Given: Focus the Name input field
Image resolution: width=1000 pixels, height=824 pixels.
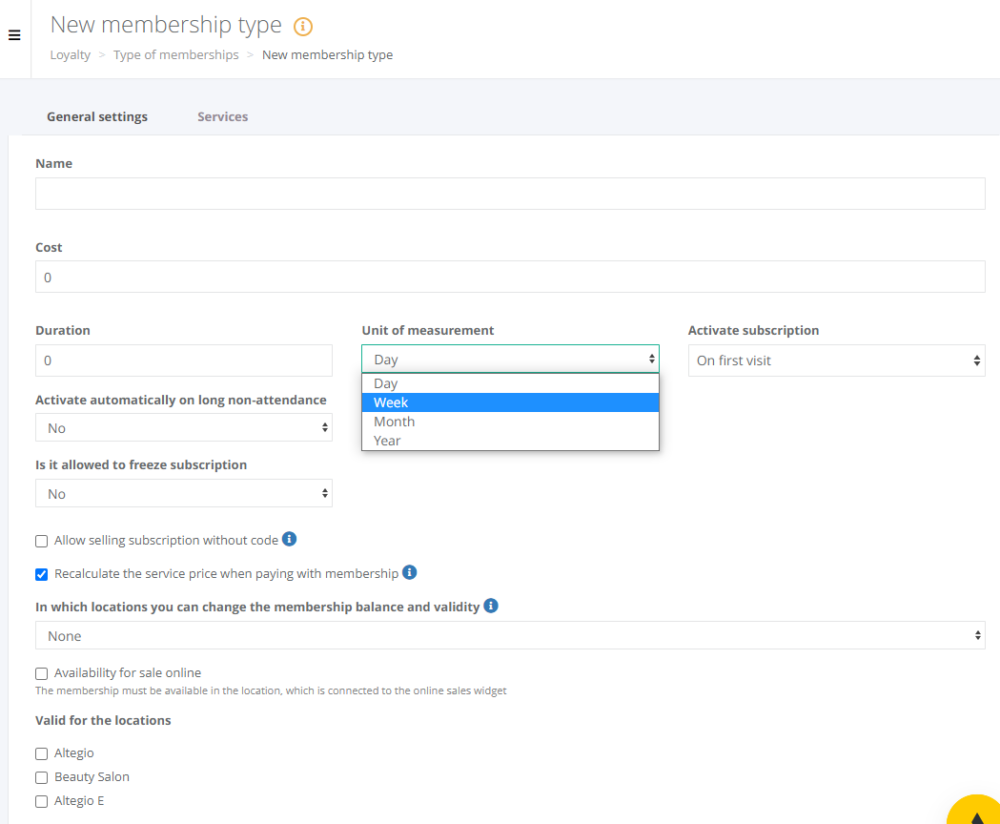Looking at the screenshot, I should click(x=510, y=193).
